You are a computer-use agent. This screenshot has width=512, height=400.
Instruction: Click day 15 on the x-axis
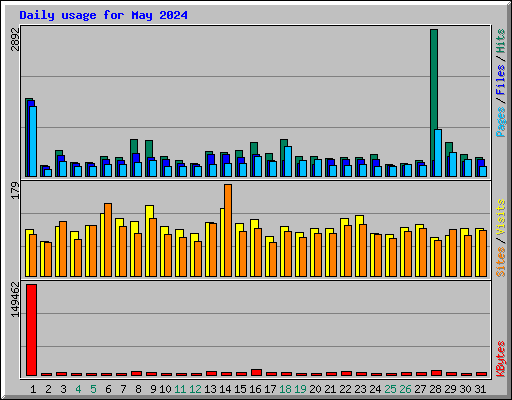[240, 389]
